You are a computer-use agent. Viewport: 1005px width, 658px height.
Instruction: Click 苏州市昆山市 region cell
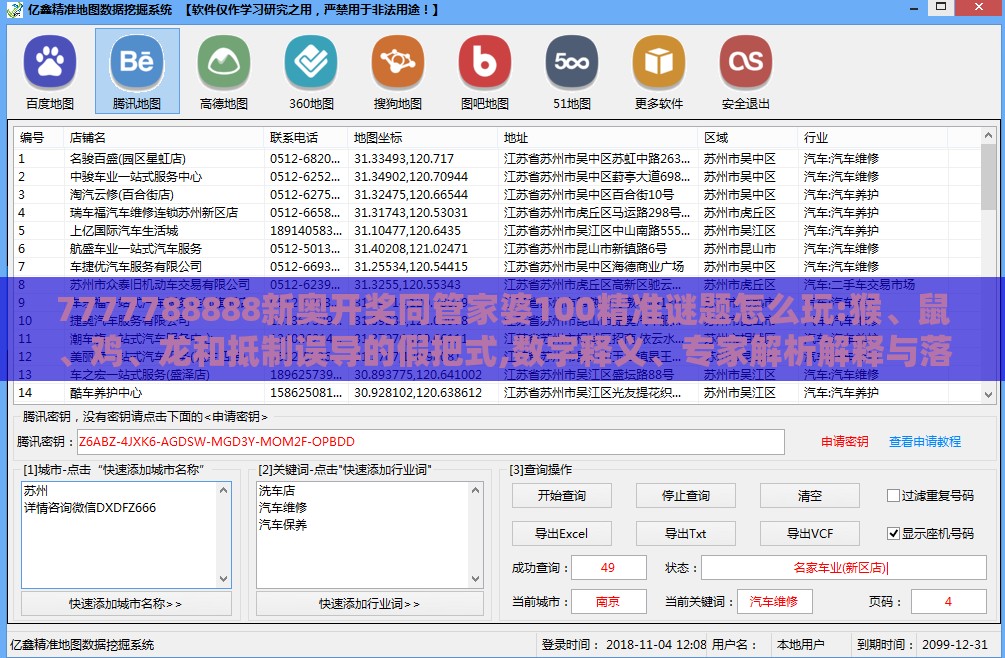pos(740,248)
